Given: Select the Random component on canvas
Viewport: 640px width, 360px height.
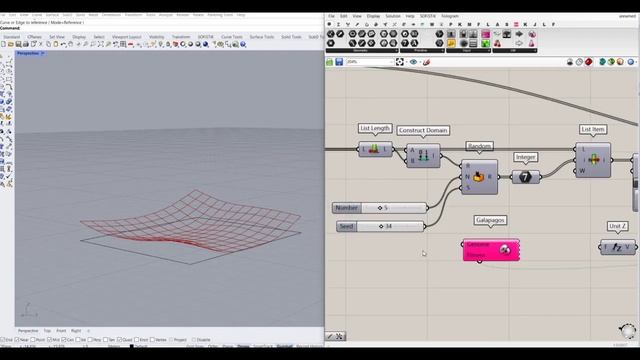Looking at the screenshot, I should coord(479,177).
